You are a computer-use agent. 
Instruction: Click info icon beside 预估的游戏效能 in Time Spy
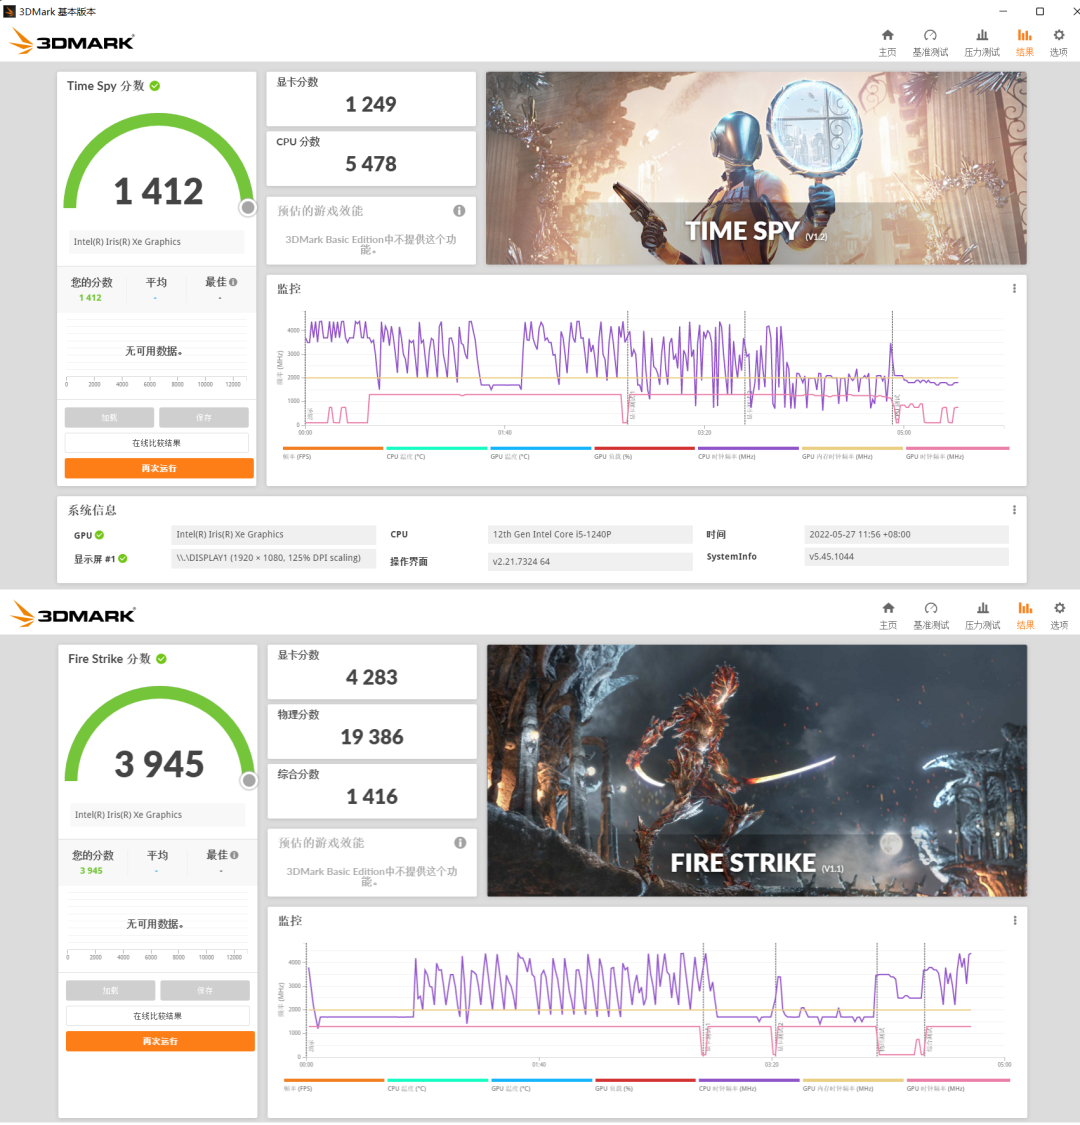coord(459,210)
